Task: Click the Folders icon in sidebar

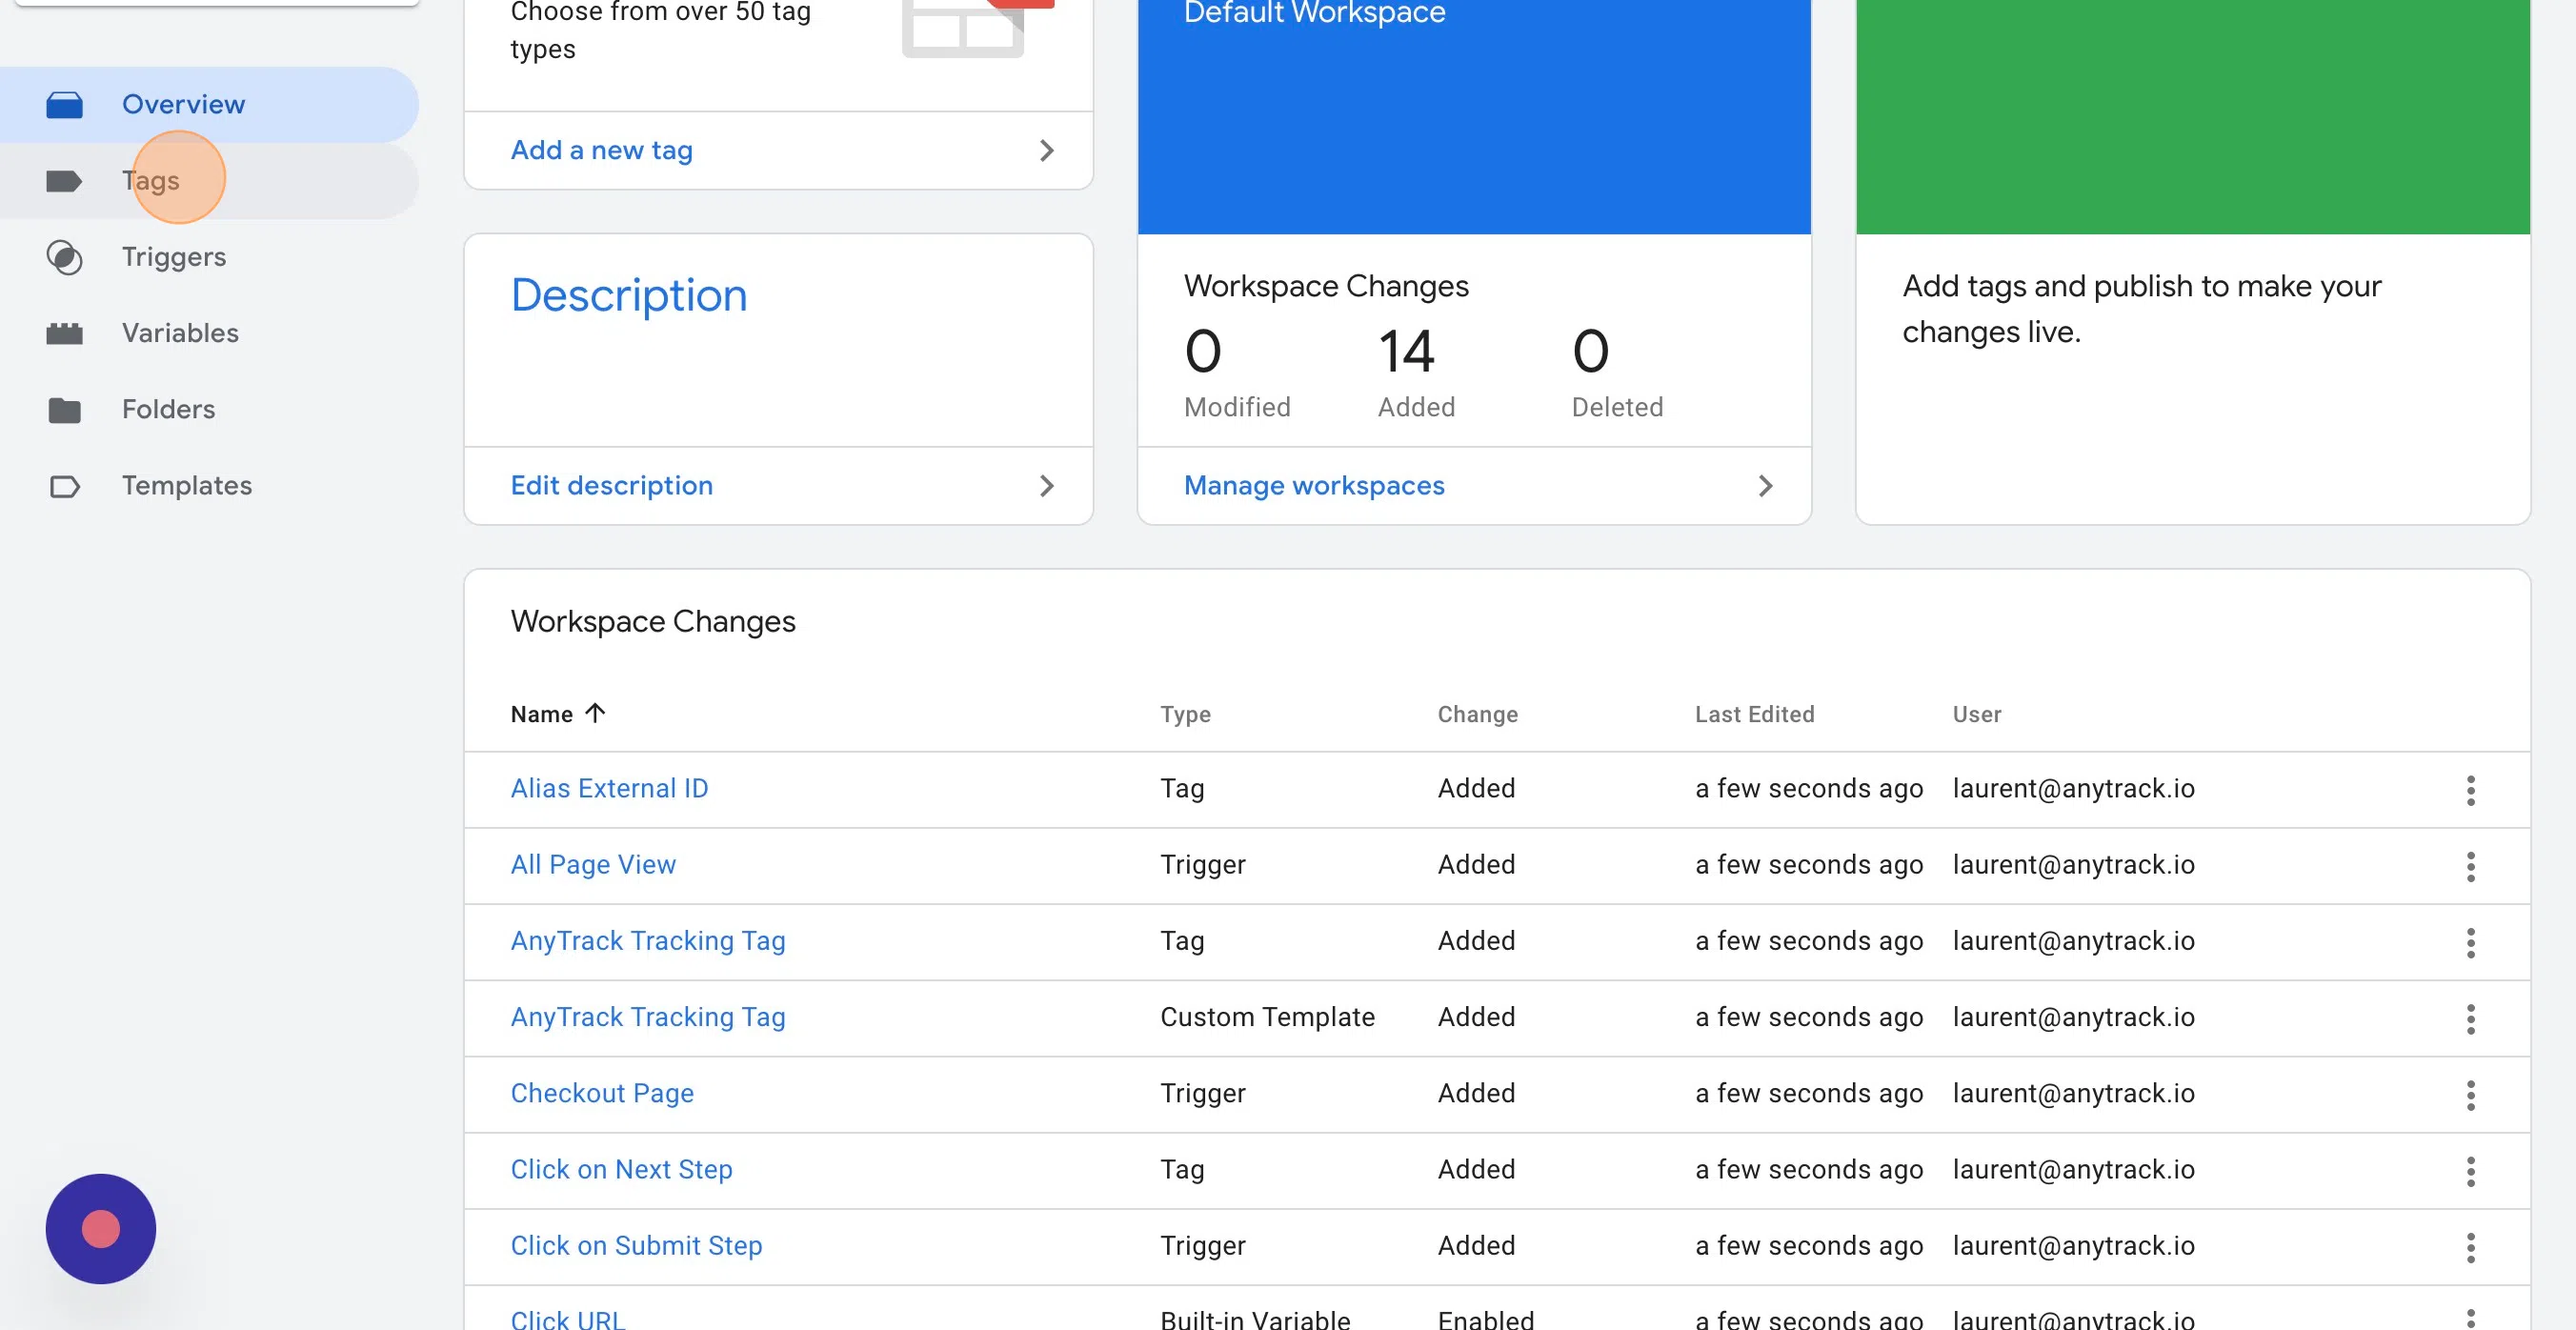Action: click(64, 410)
